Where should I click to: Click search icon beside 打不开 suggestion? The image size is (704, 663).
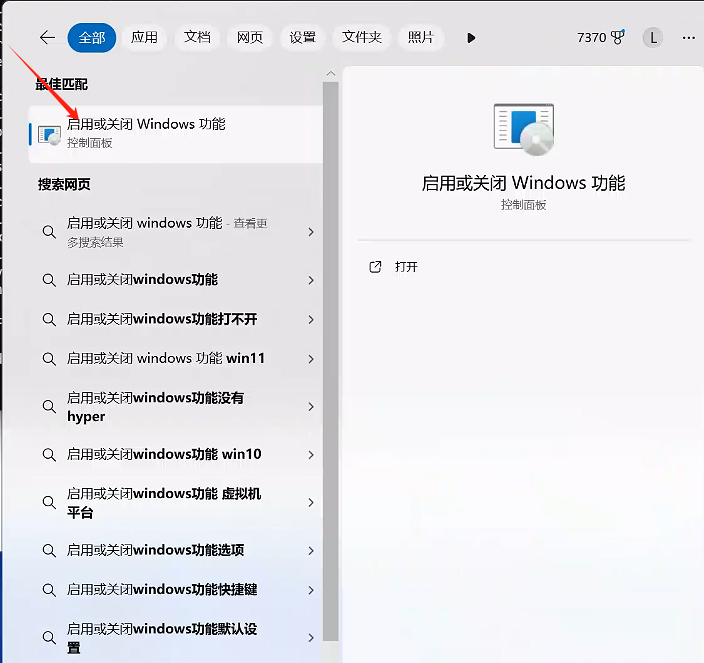[x=49, y=320]
